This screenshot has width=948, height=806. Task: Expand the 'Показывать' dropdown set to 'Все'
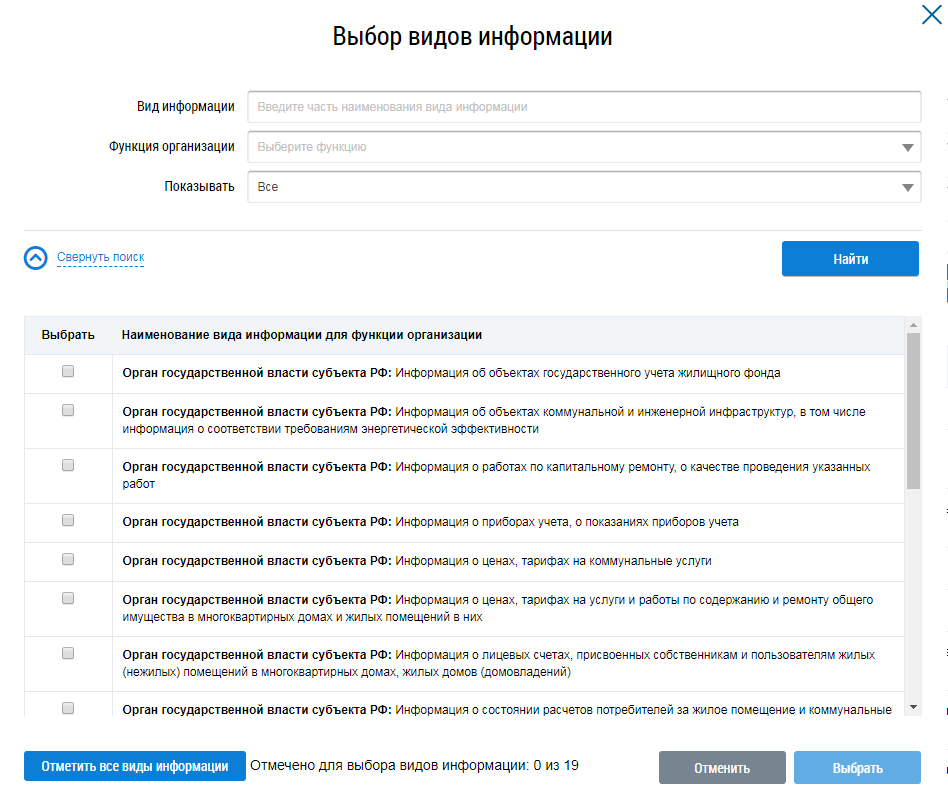tap(584, 187)
